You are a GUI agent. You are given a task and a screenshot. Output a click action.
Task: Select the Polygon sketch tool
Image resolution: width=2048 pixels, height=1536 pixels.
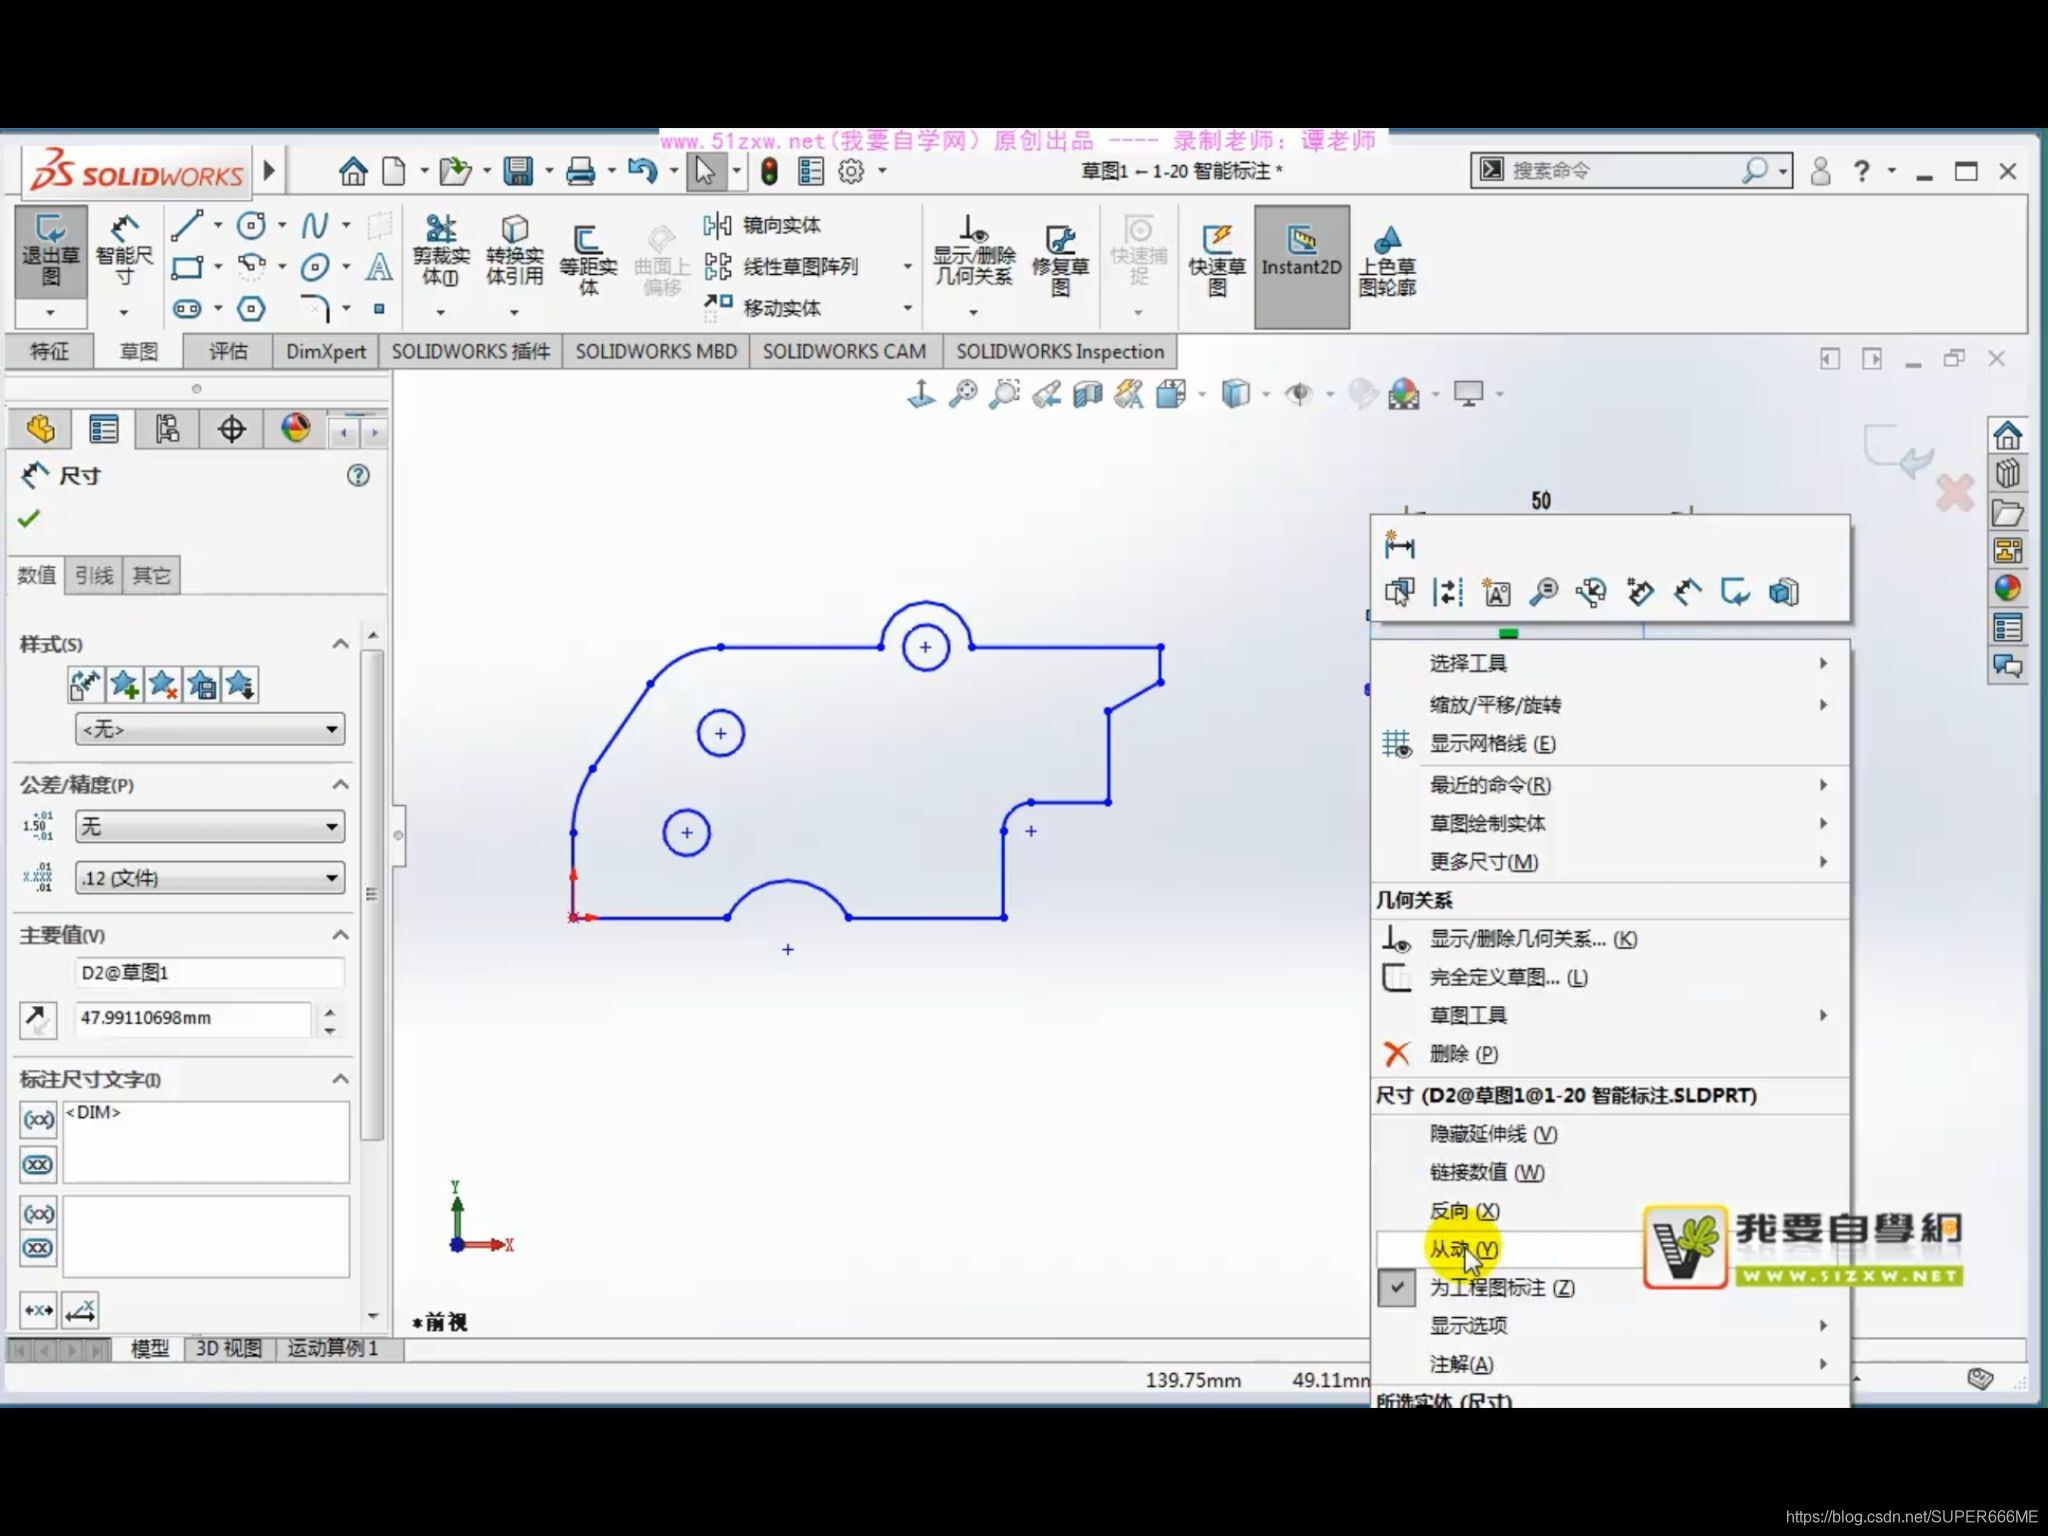tap(251, 309)
